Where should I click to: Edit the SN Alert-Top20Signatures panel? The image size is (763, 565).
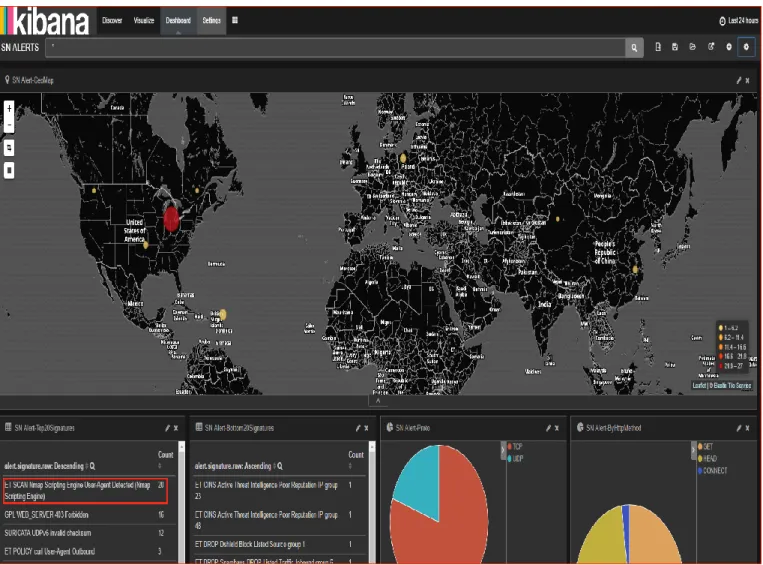pos(167,428)
